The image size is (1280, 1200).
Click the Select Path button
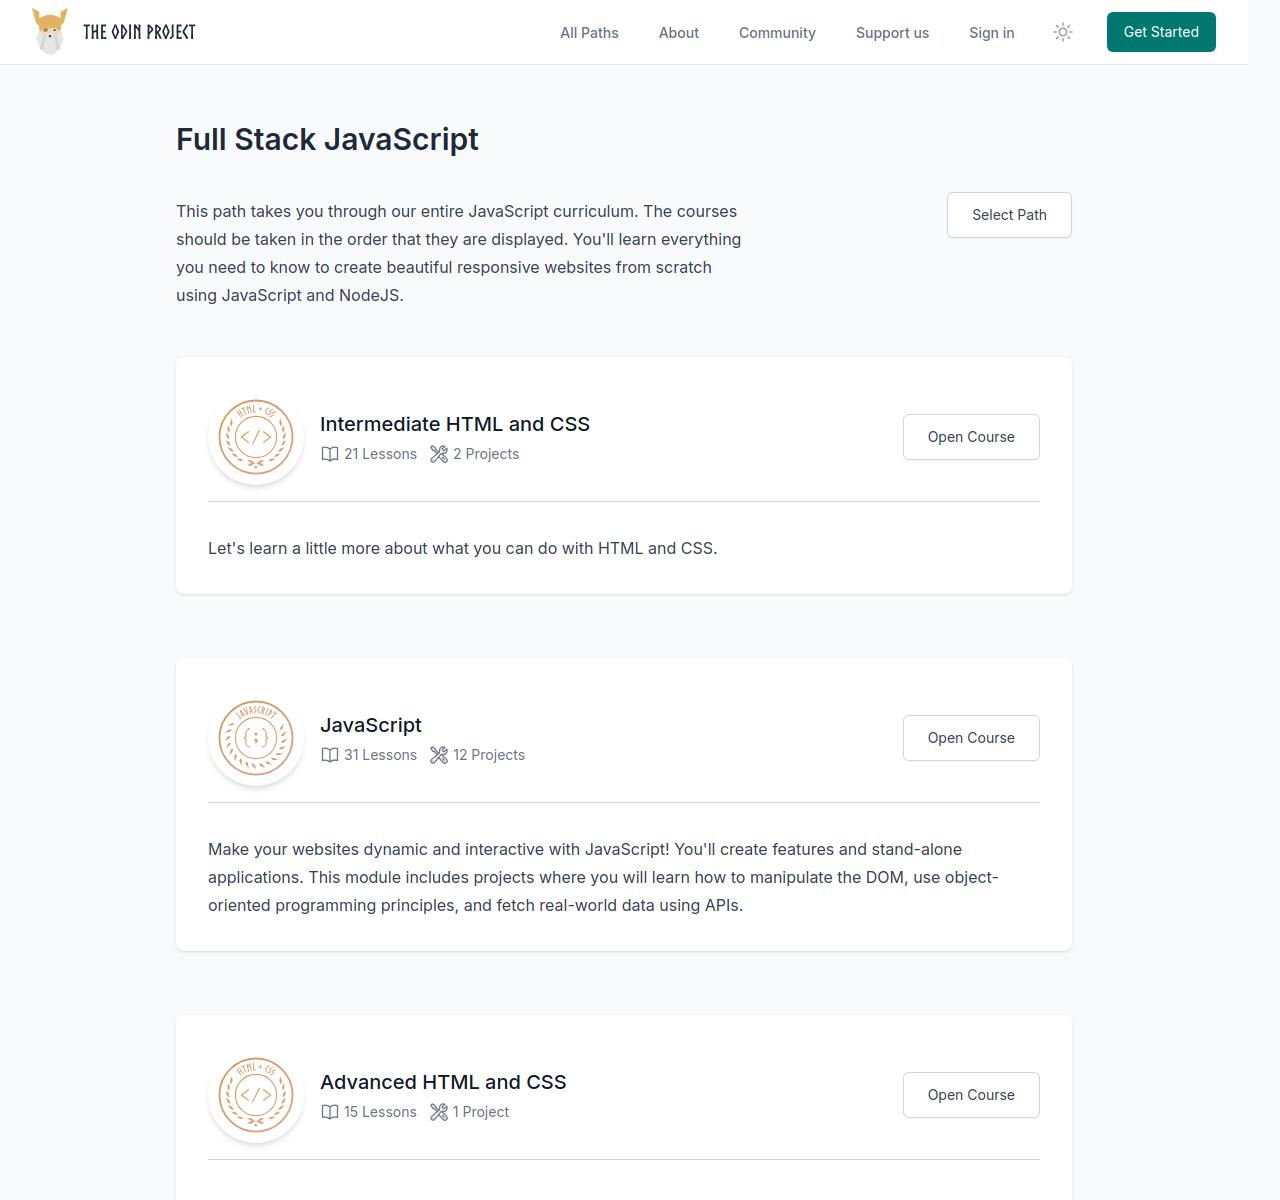coord(1009,215)
